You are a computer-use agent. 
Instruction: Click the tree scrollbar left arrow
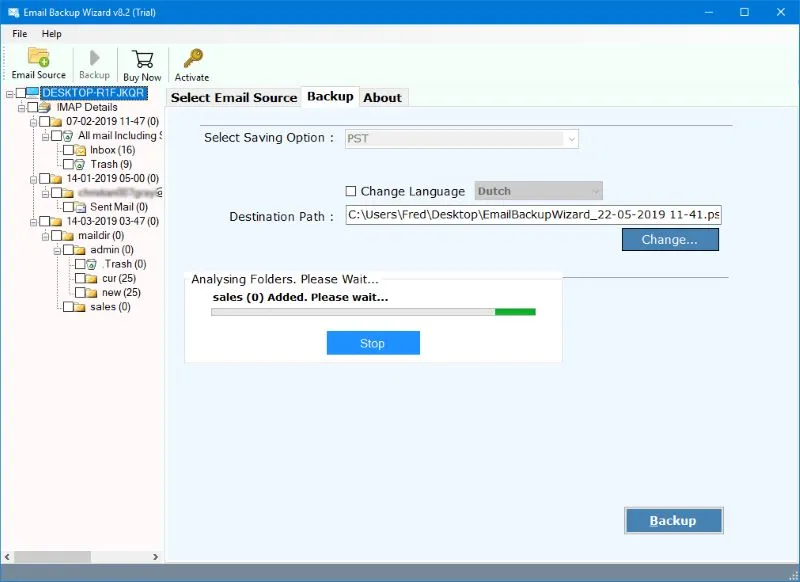click(8, 557)
